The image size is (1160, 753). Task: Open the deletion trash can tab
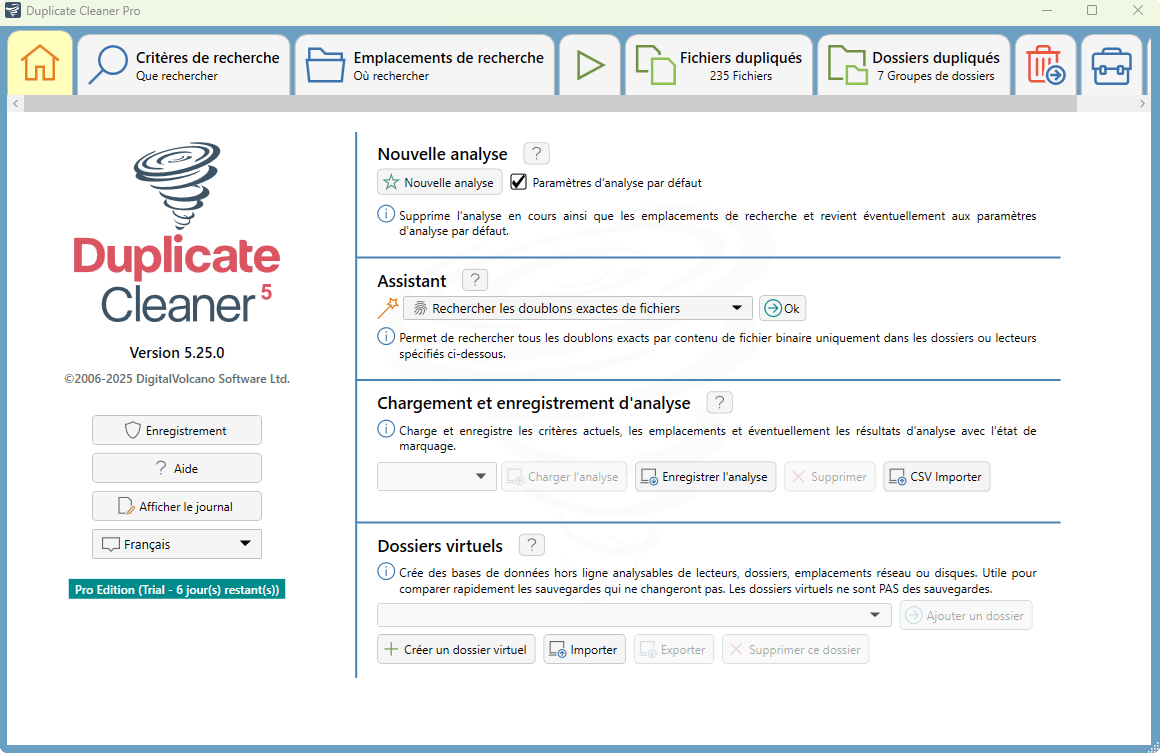coord(1045,65)
